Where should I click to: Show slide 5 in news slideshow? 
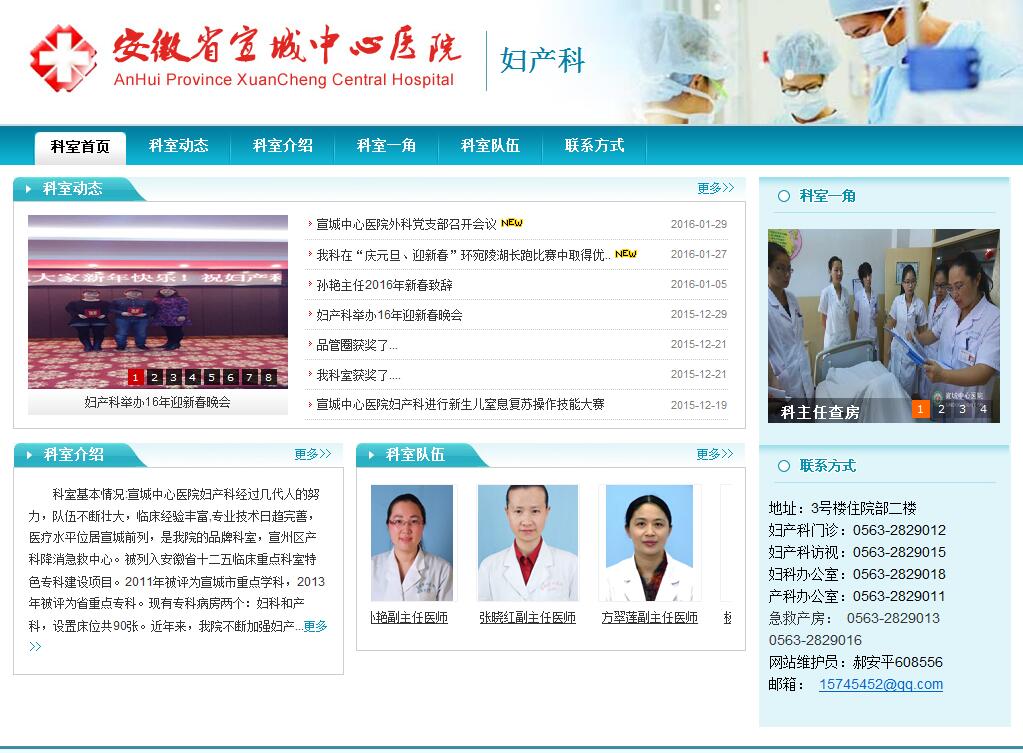[x=211, y=377]
